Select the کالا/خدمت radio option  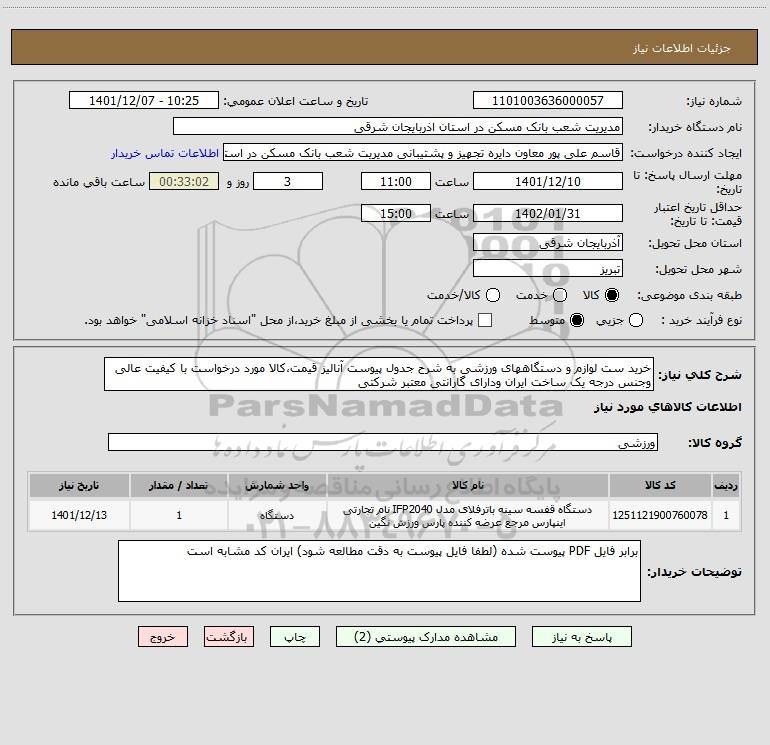coord(493,295)
